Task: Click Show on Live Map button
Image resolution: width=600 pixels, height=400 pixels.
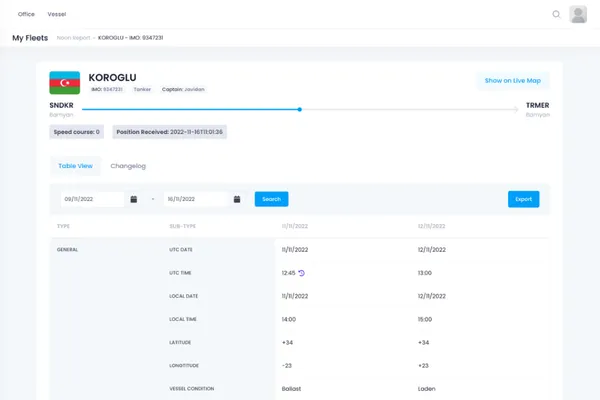Action: 512,80
